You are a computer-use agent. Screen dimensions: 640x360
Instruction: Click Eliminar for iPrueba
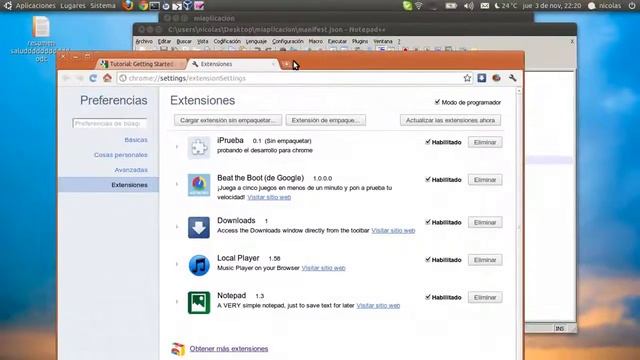485,142
